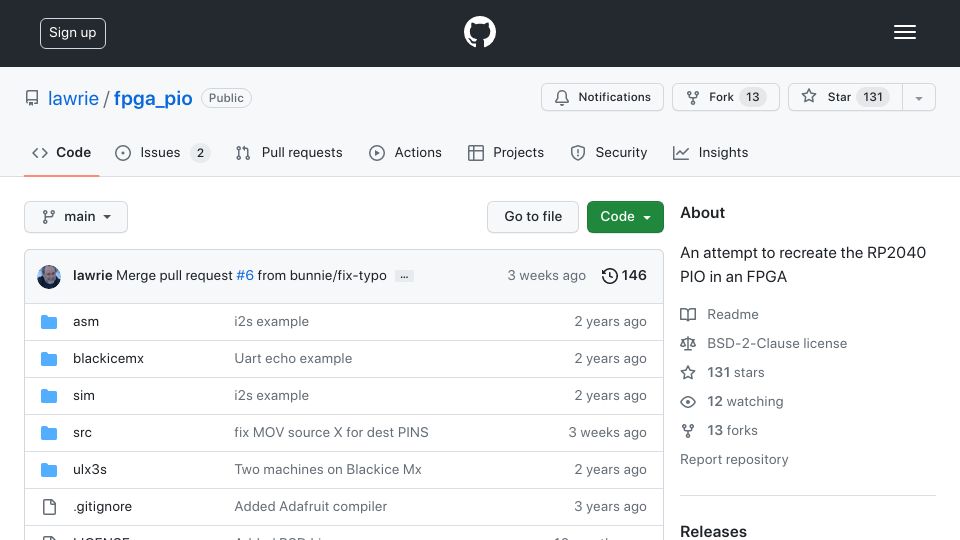
Task: Click the Notifications bell button
Action: pyautogui.click(x=602, y=97)
